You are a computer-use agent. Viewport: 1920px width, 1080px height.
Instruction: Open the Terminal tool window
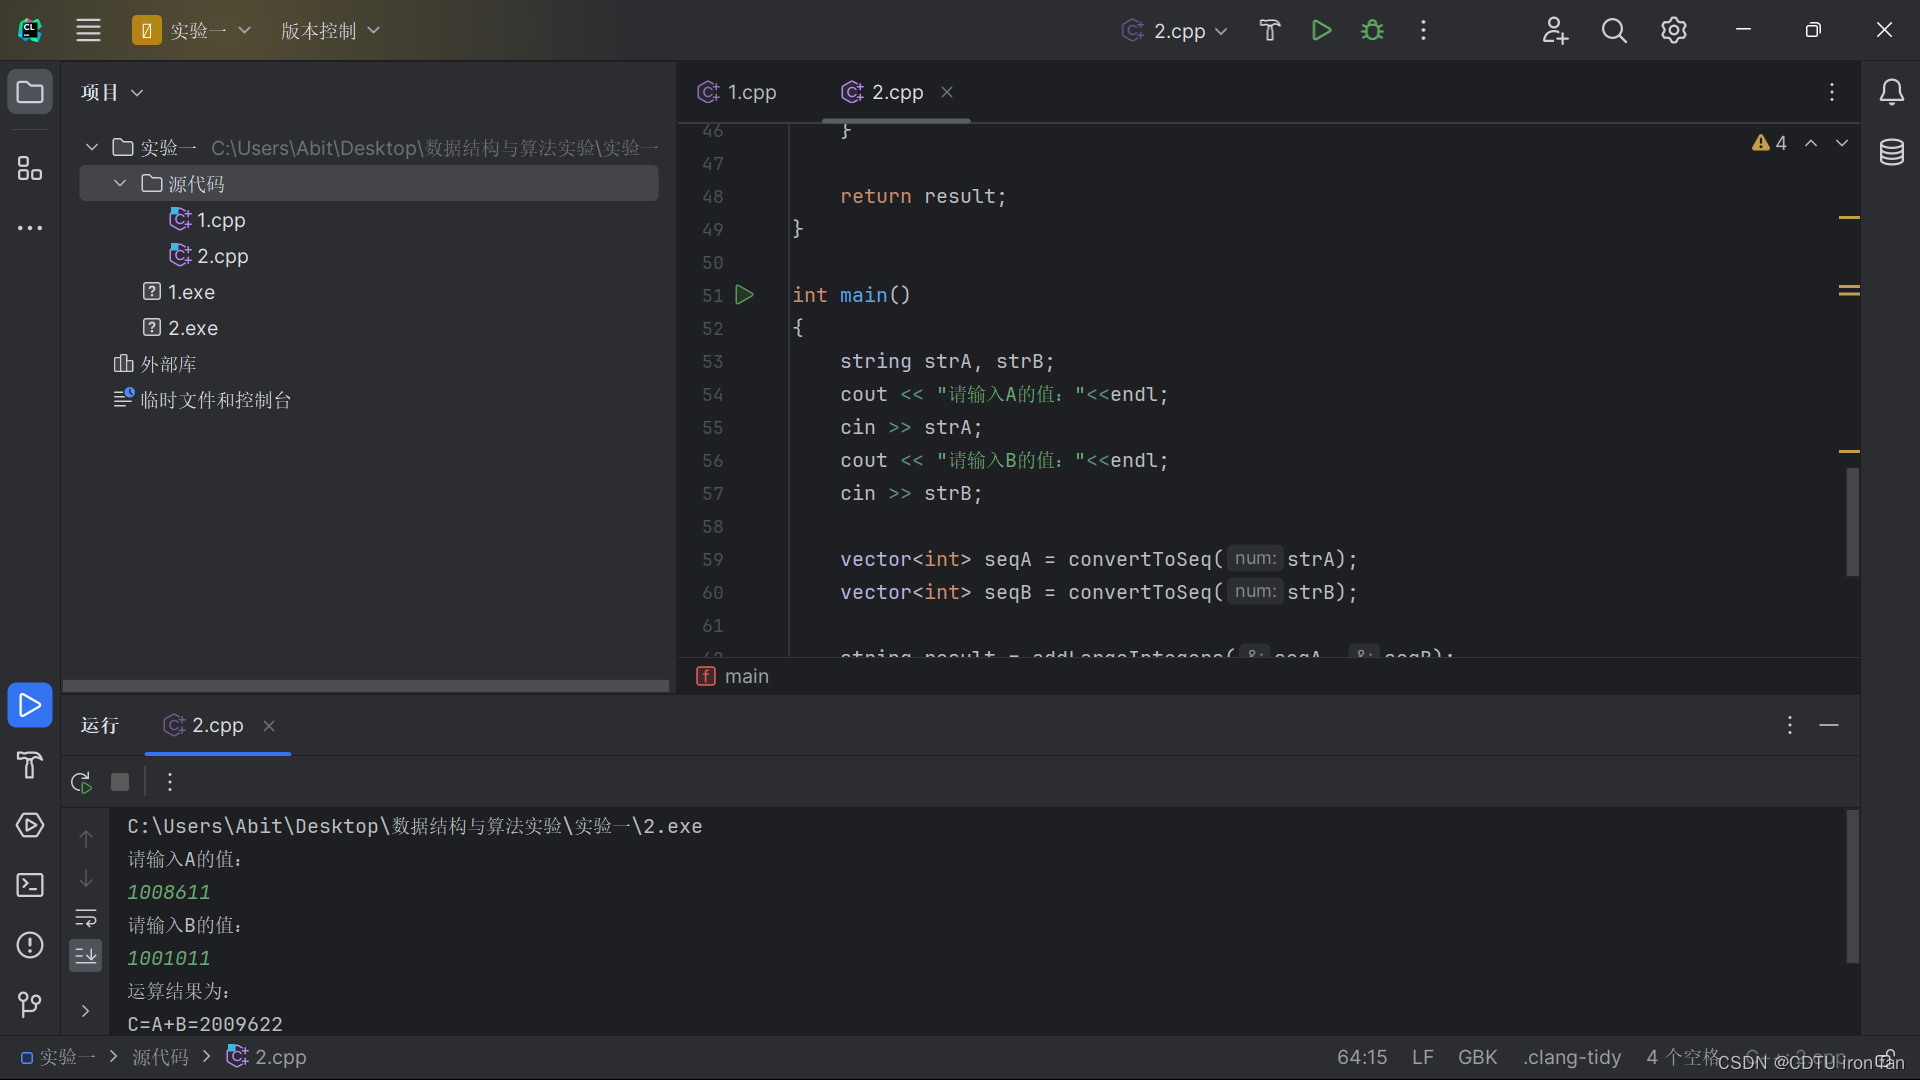(30, 885)
